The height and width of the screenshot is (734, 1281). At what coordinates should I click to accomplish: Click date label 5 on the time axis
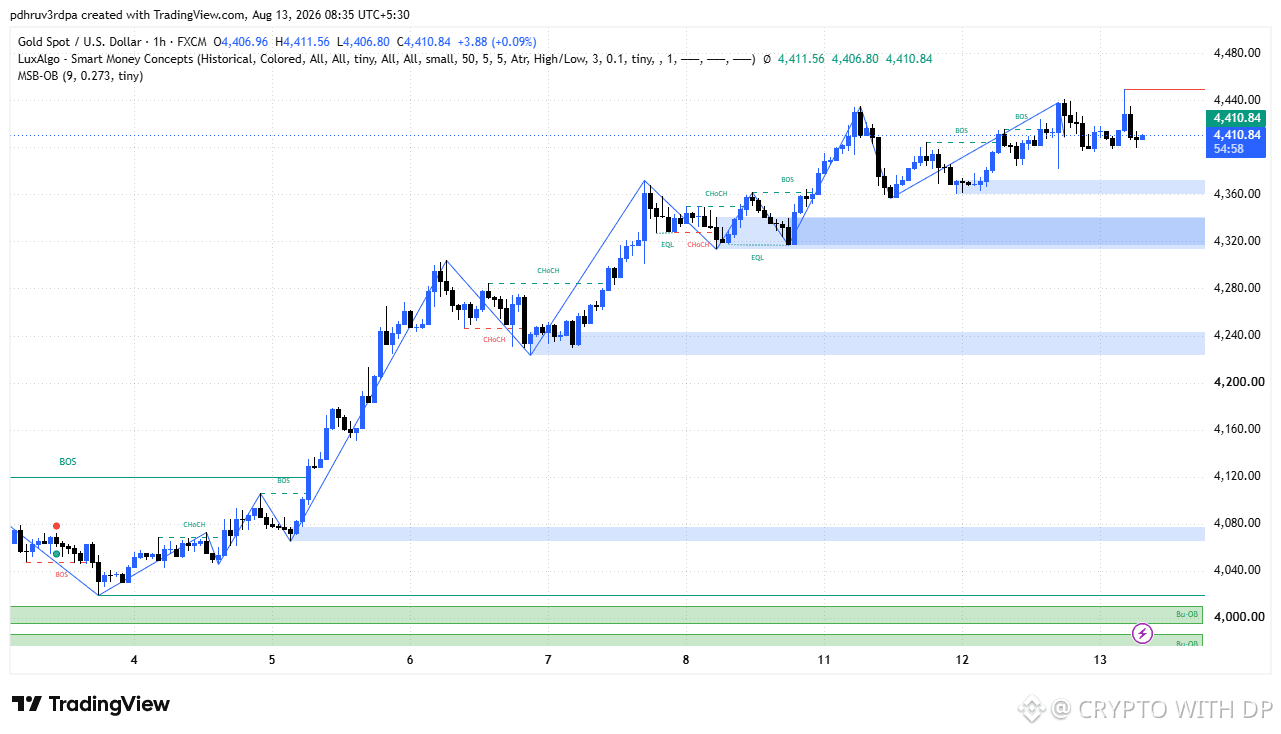272,660
